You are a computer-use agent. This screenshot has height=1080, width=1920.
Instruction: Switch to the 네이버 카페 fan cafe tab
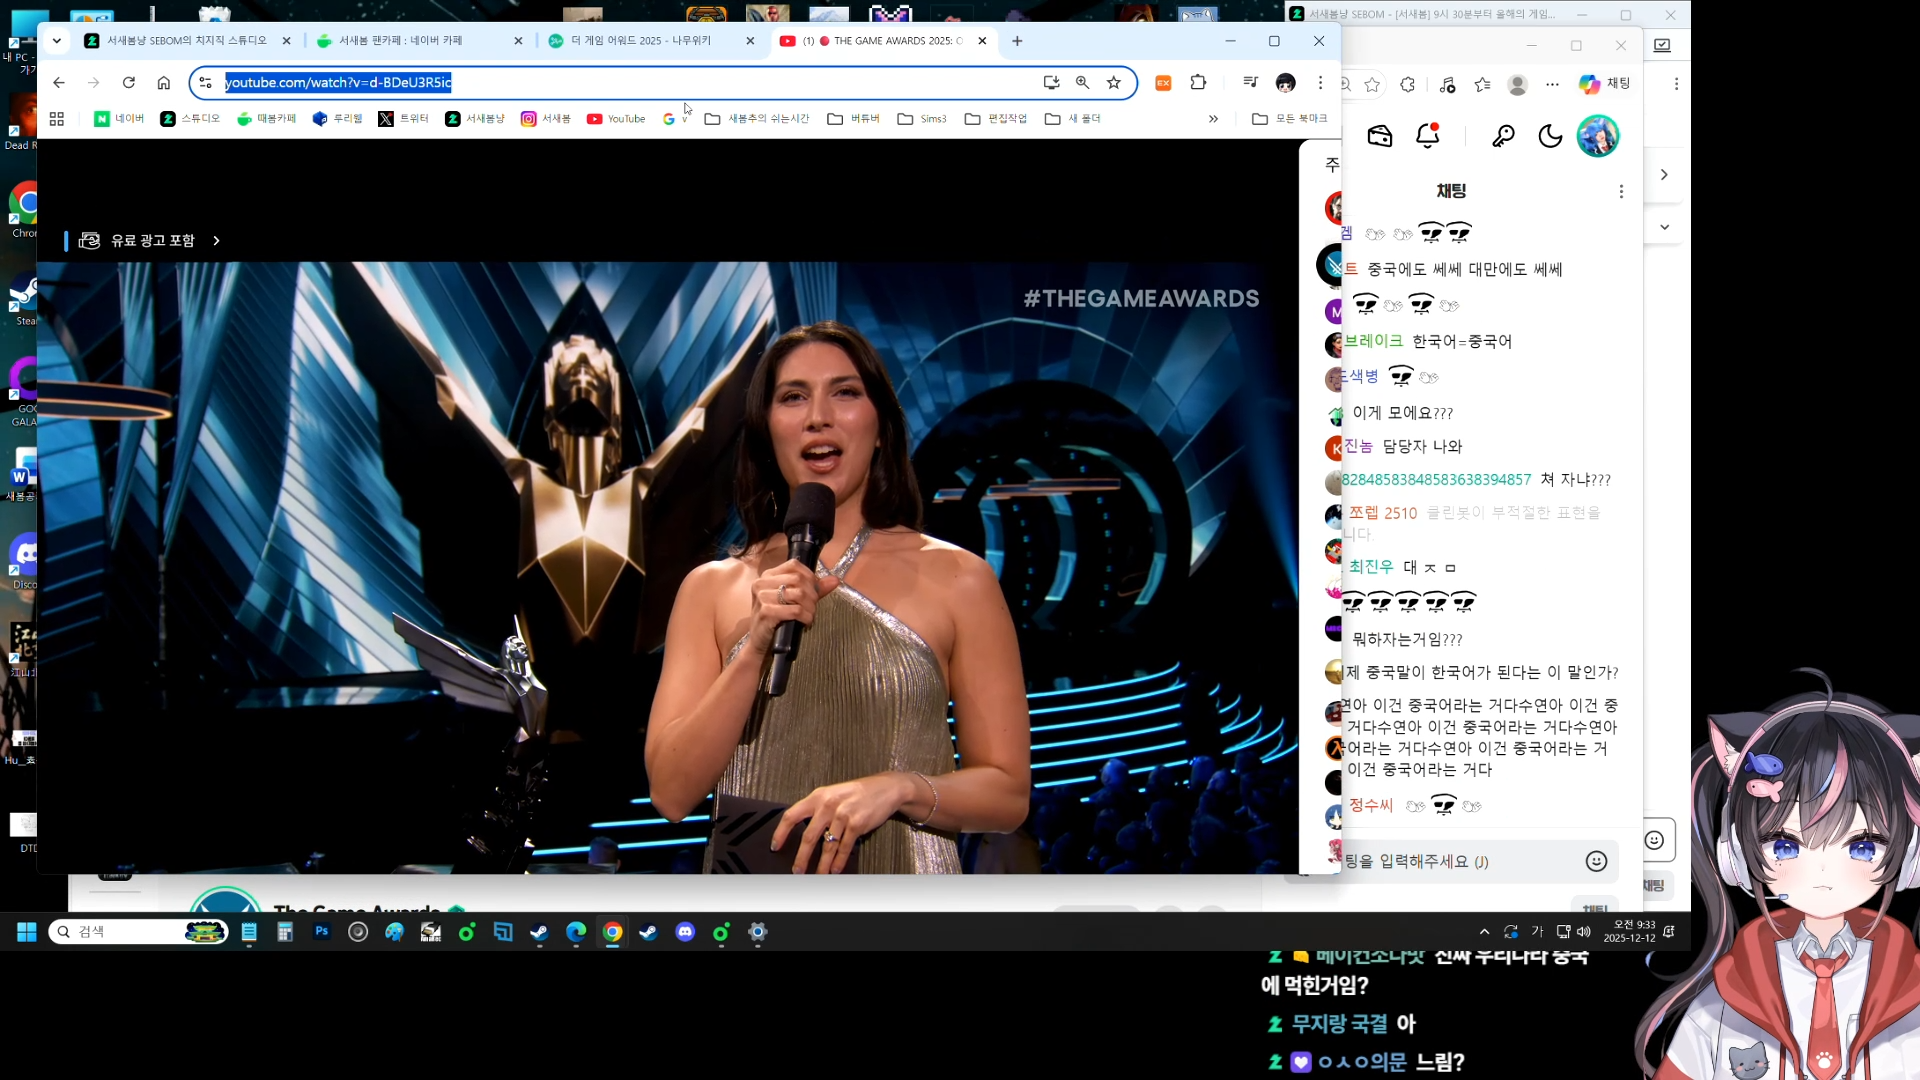click(x=400, y=41)
